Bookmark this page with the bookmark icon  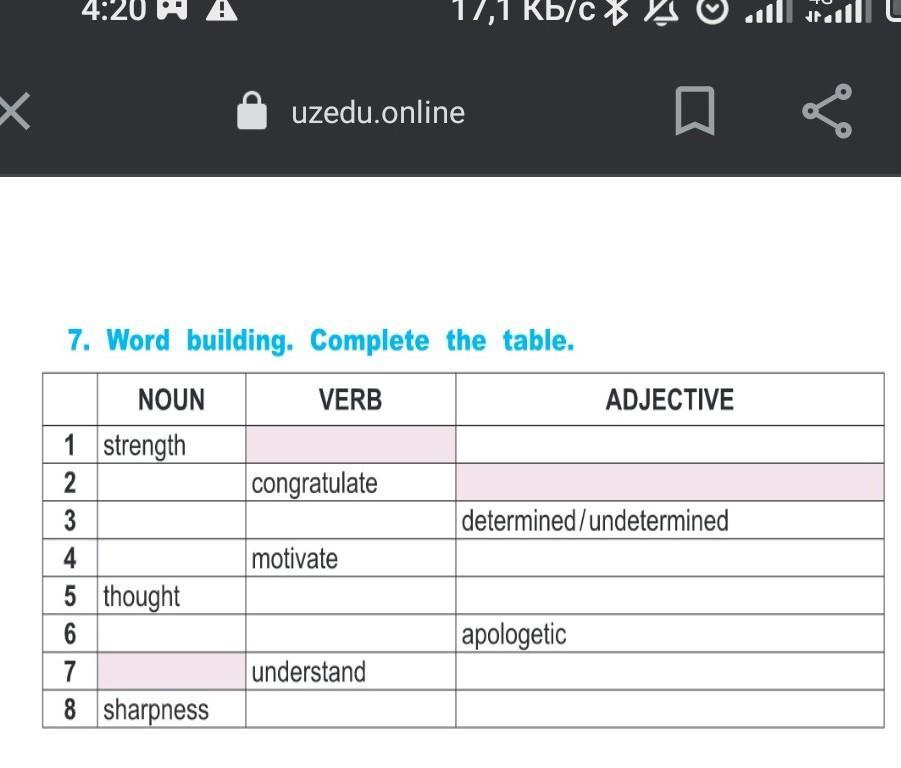tap(695, 111)
